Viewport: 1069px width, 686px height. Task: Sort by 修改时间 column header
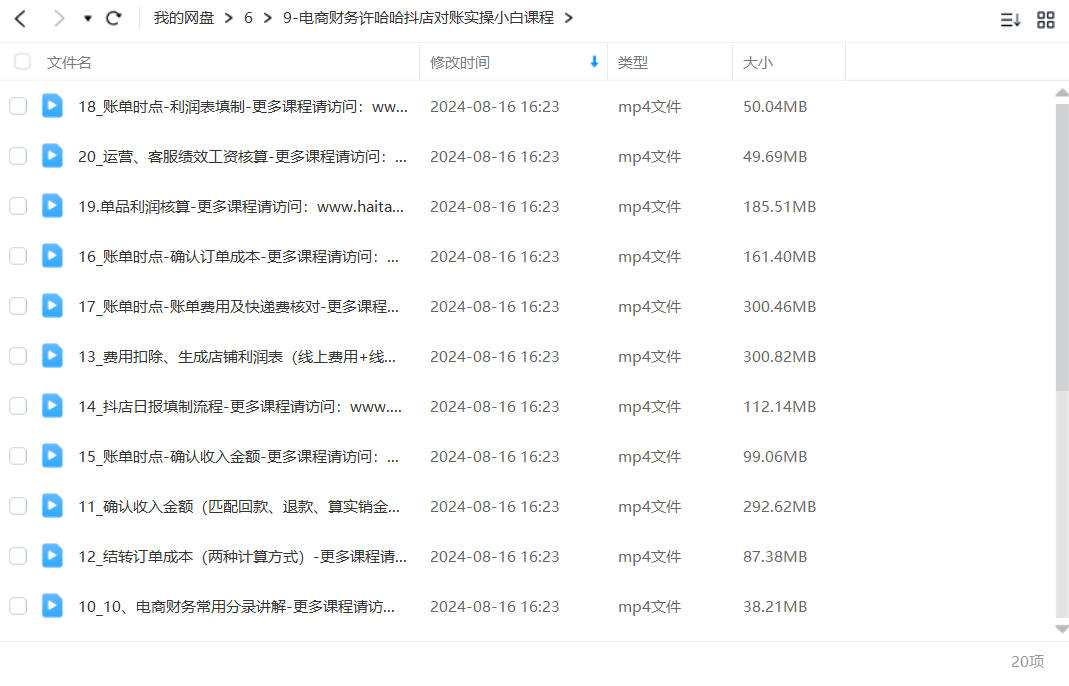pyautogui.click(x=460, y=63)
